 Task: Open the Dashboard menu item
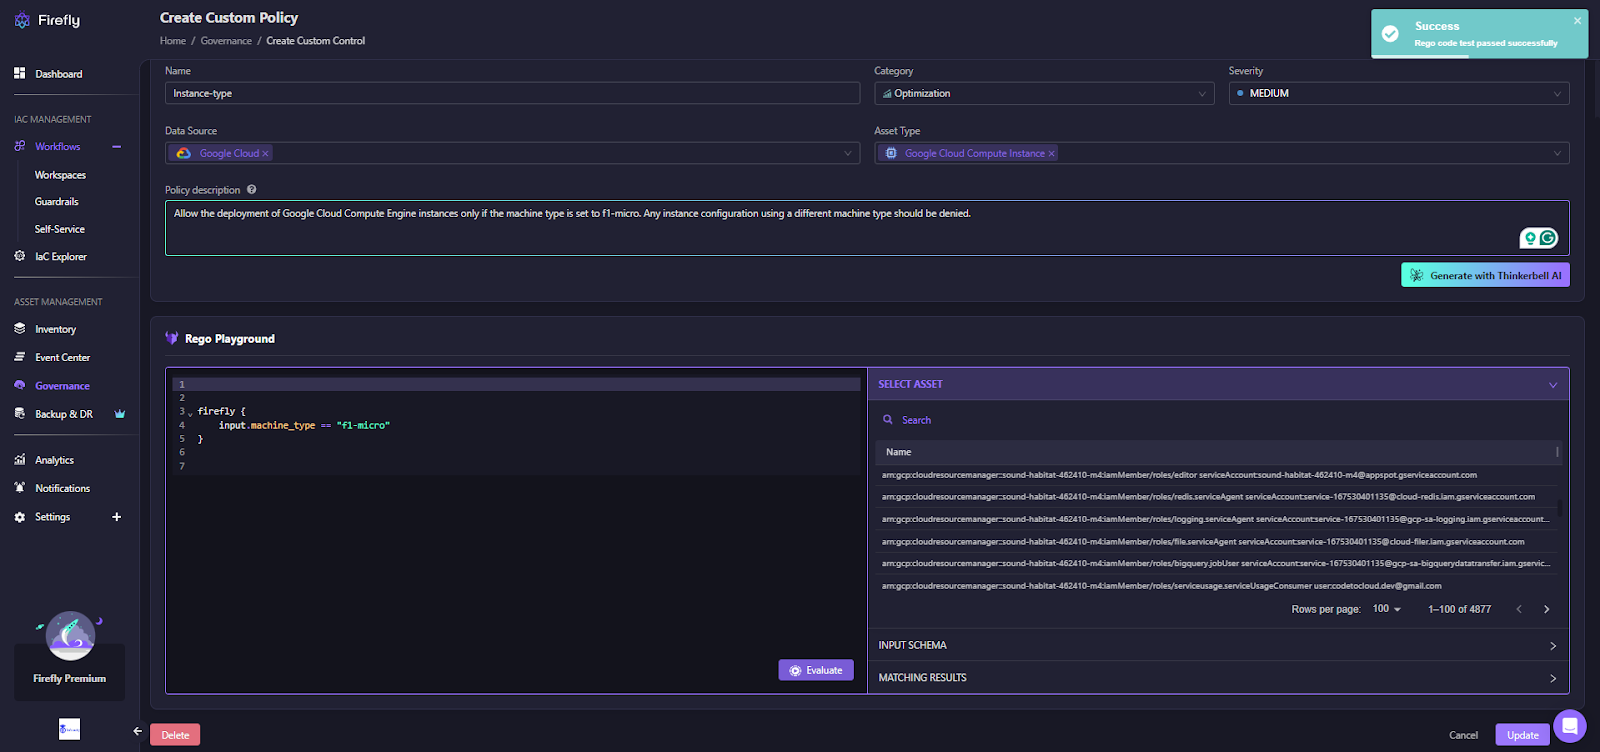59,74
